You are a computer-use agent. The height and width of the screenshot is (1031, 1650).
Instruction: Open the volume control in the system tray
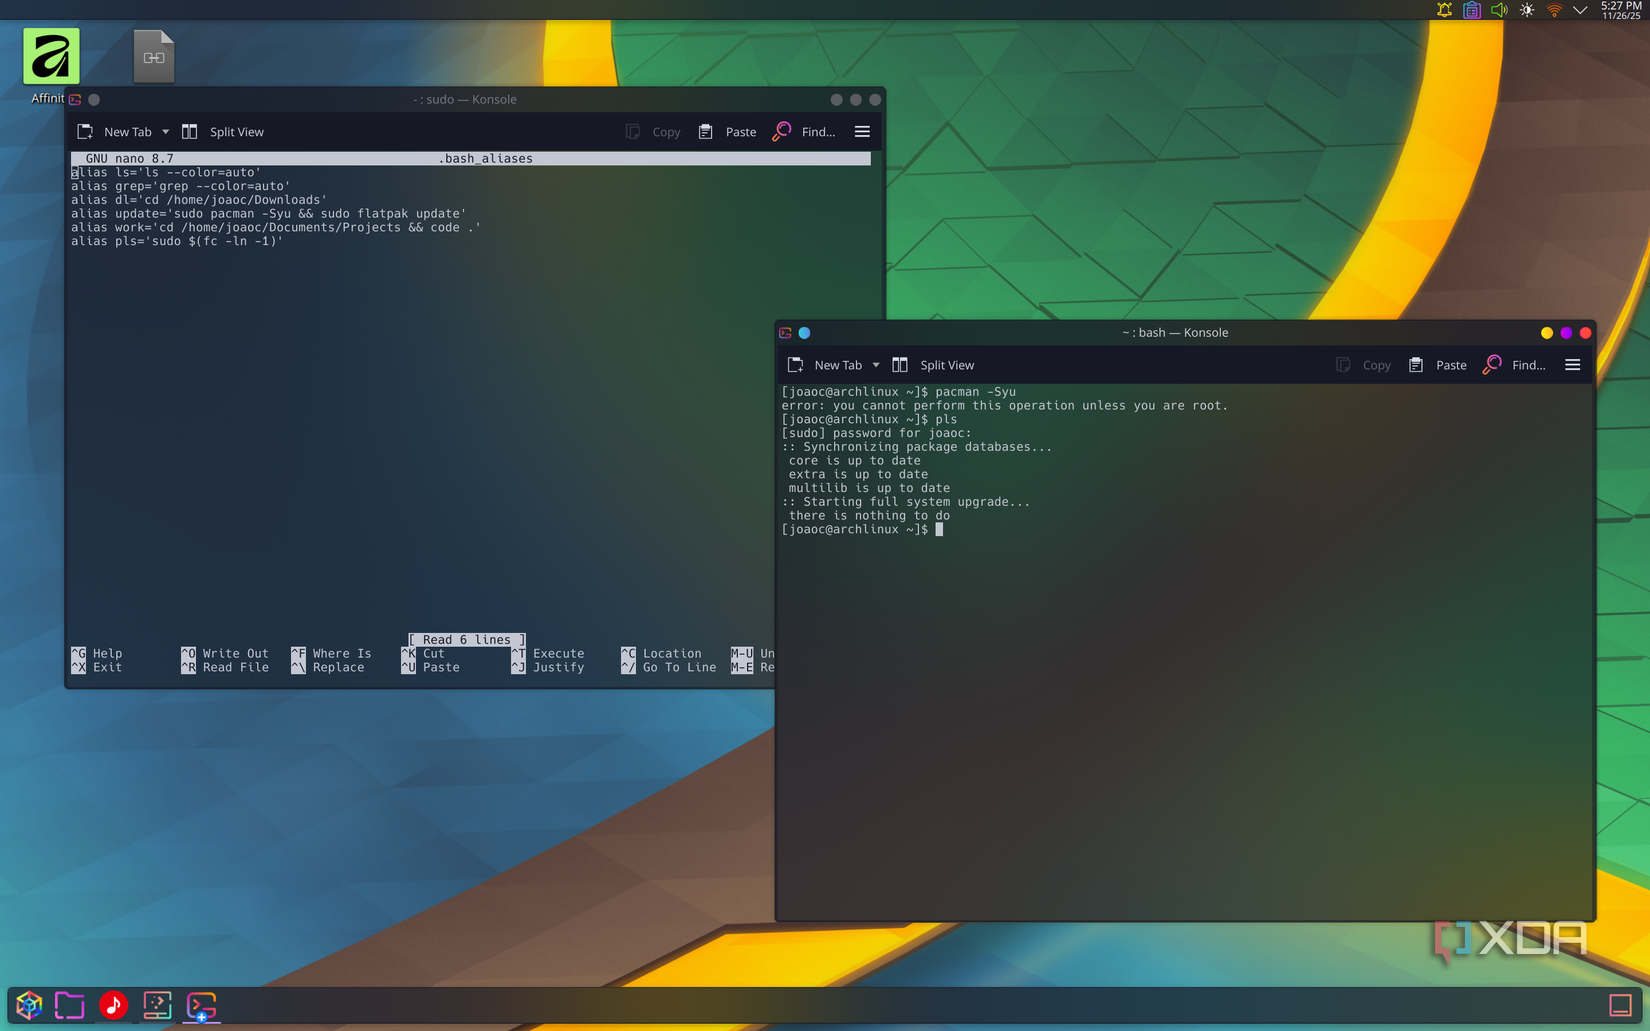1499,10
